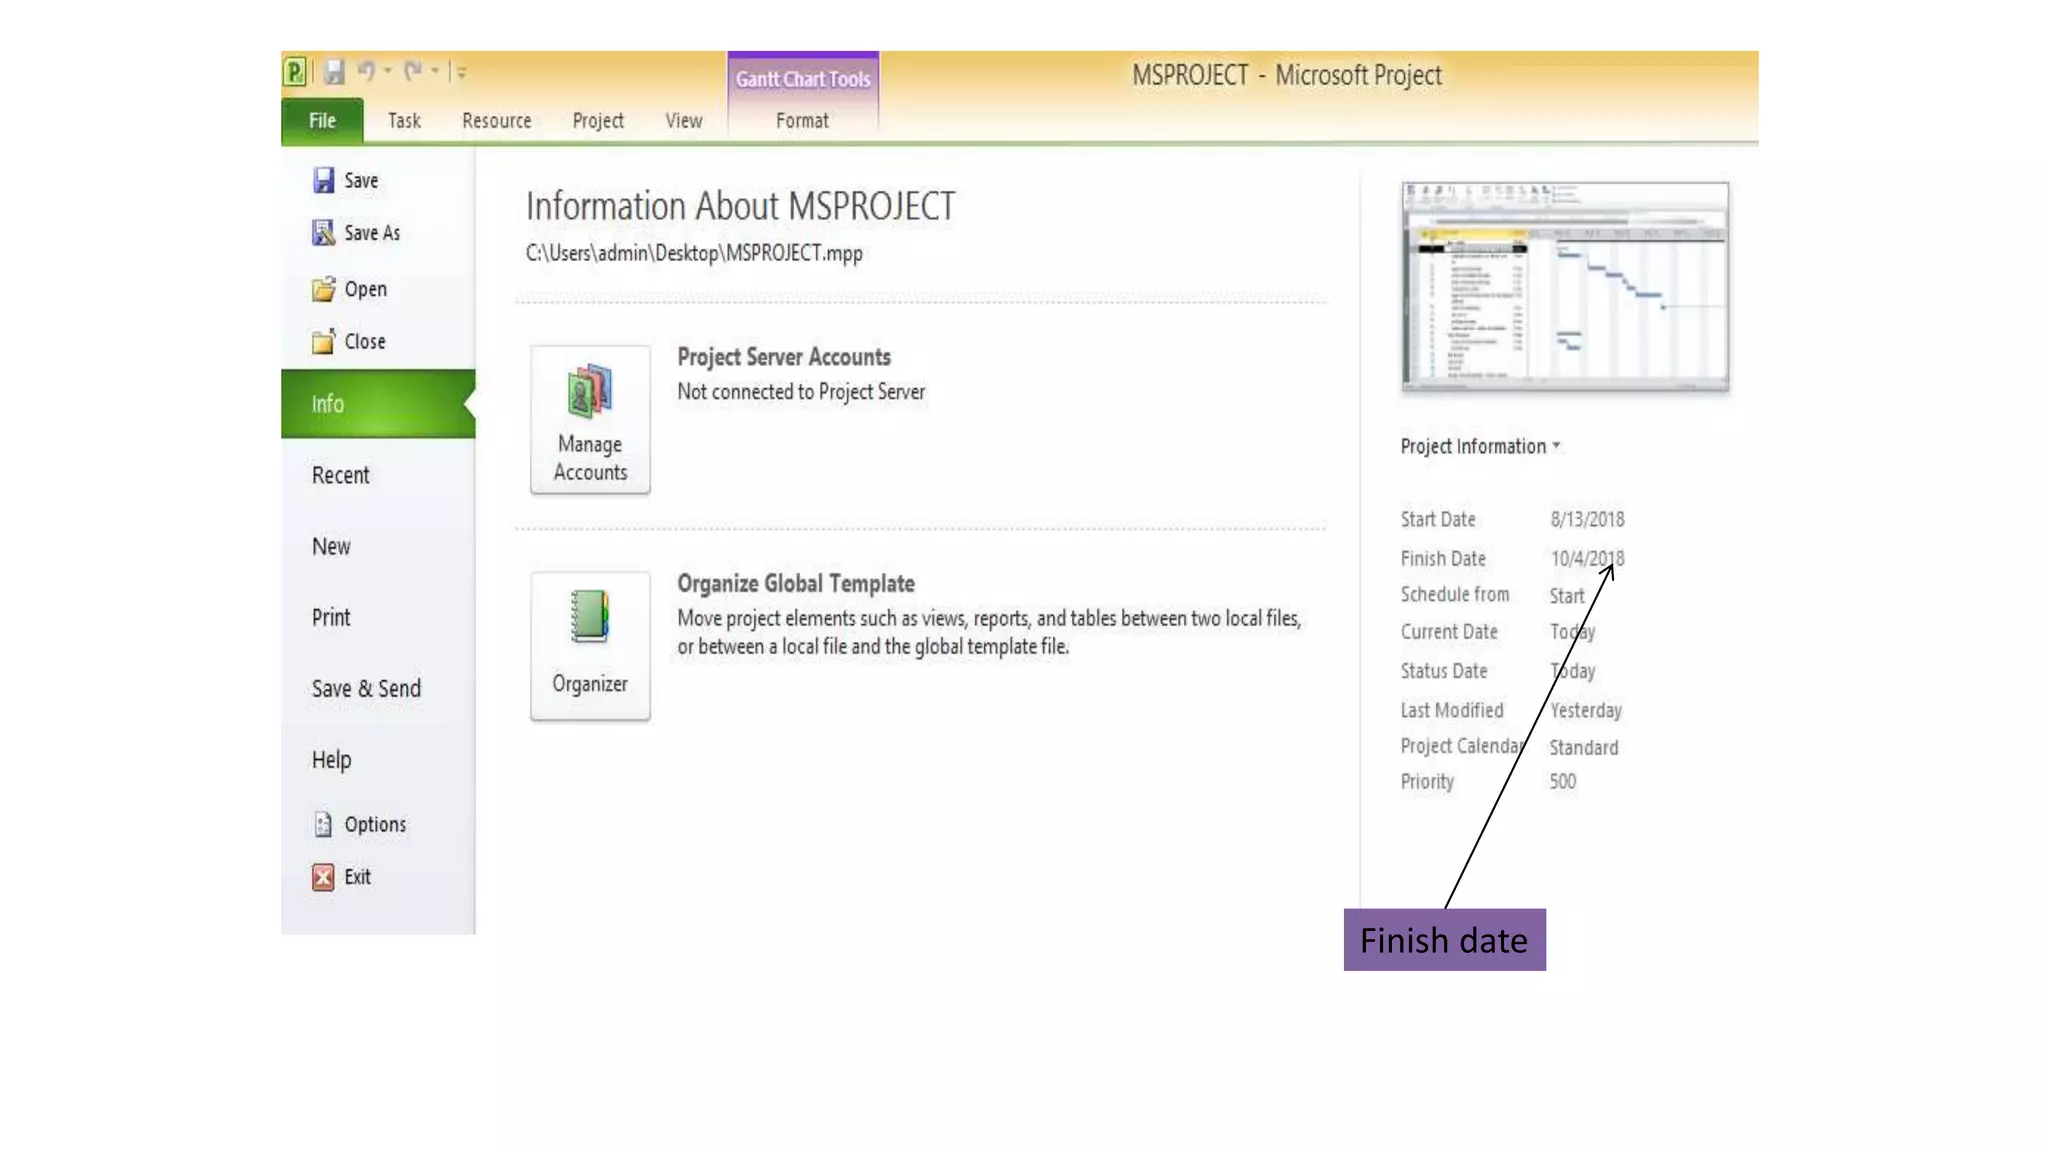Switch to the Resource ribbon tab

496,121
